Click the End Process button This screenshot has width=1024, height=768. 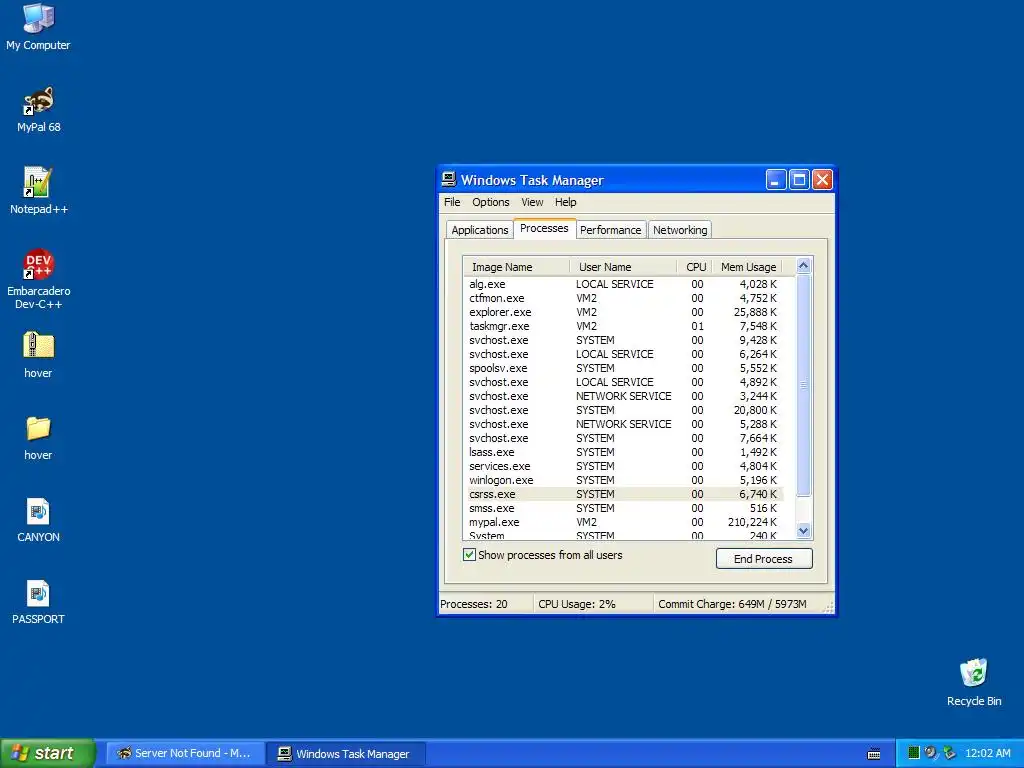coord(764,558)
